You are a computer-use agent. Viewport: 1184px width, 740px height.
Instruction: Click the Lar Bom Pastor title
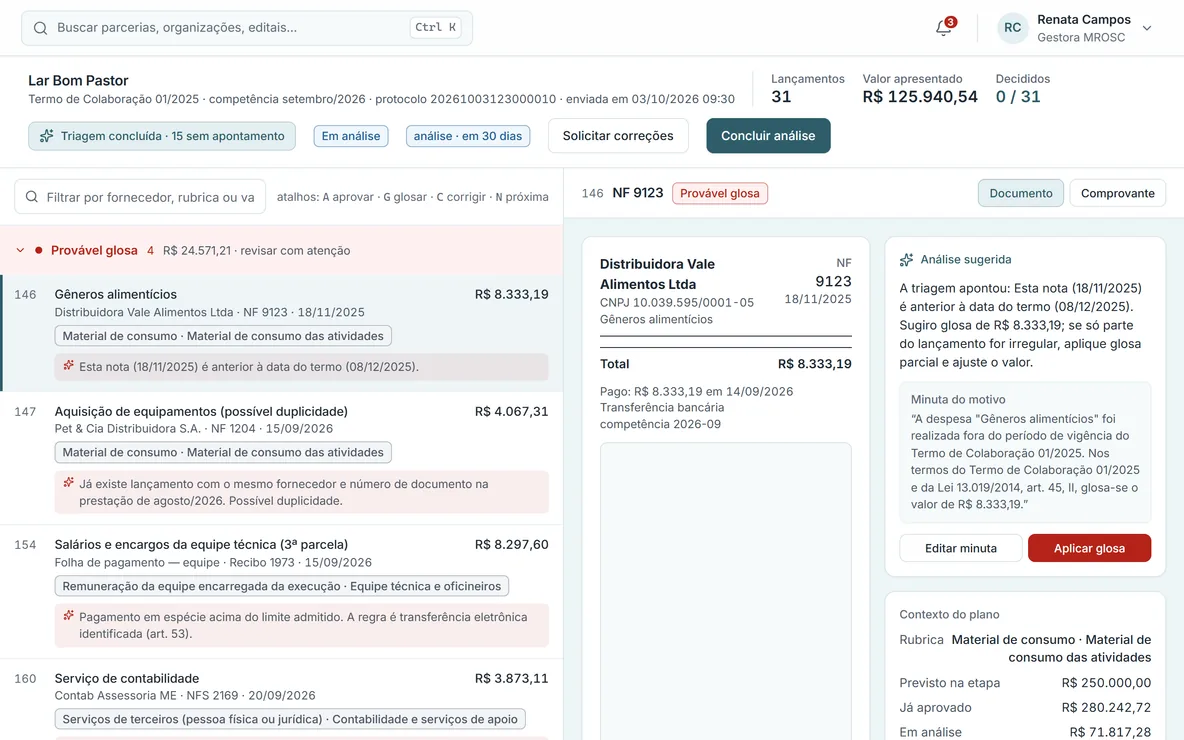click(x=79, y=80)
